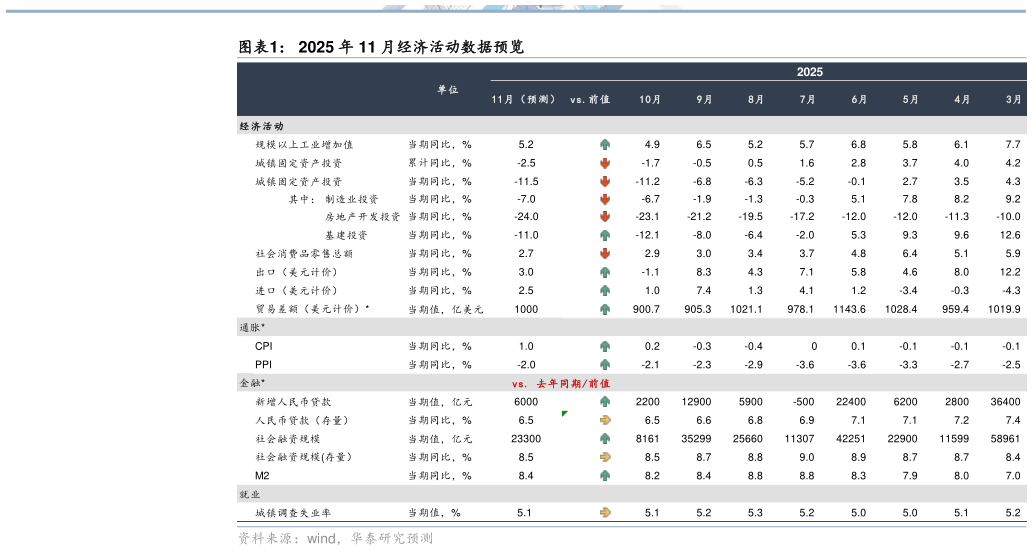Click the red vs. 去年同期/前值 label
1032x551 pixels.
tap(560, 383)
